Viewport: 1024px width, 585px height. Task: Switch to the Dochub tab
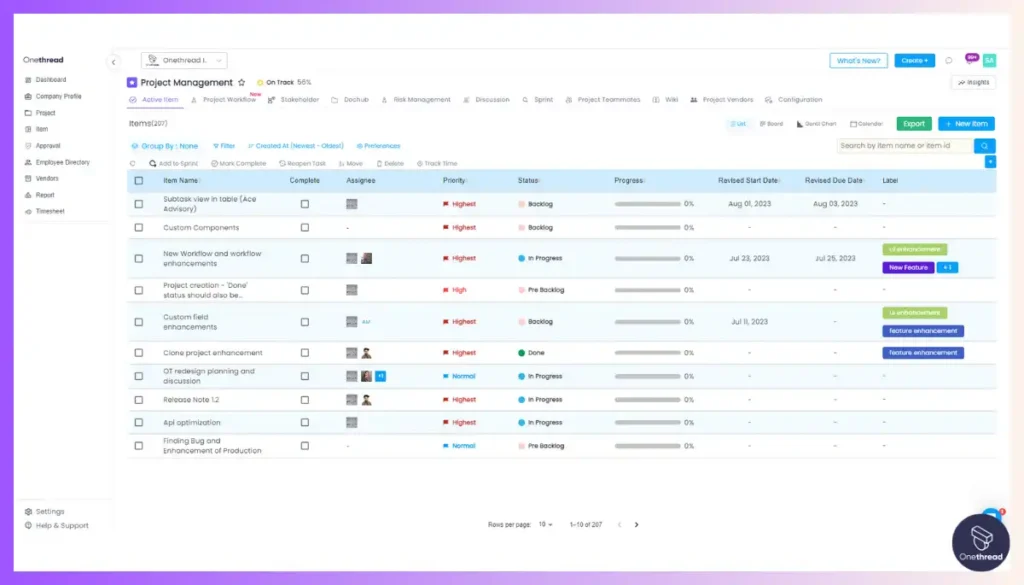[x=351, y=100]
